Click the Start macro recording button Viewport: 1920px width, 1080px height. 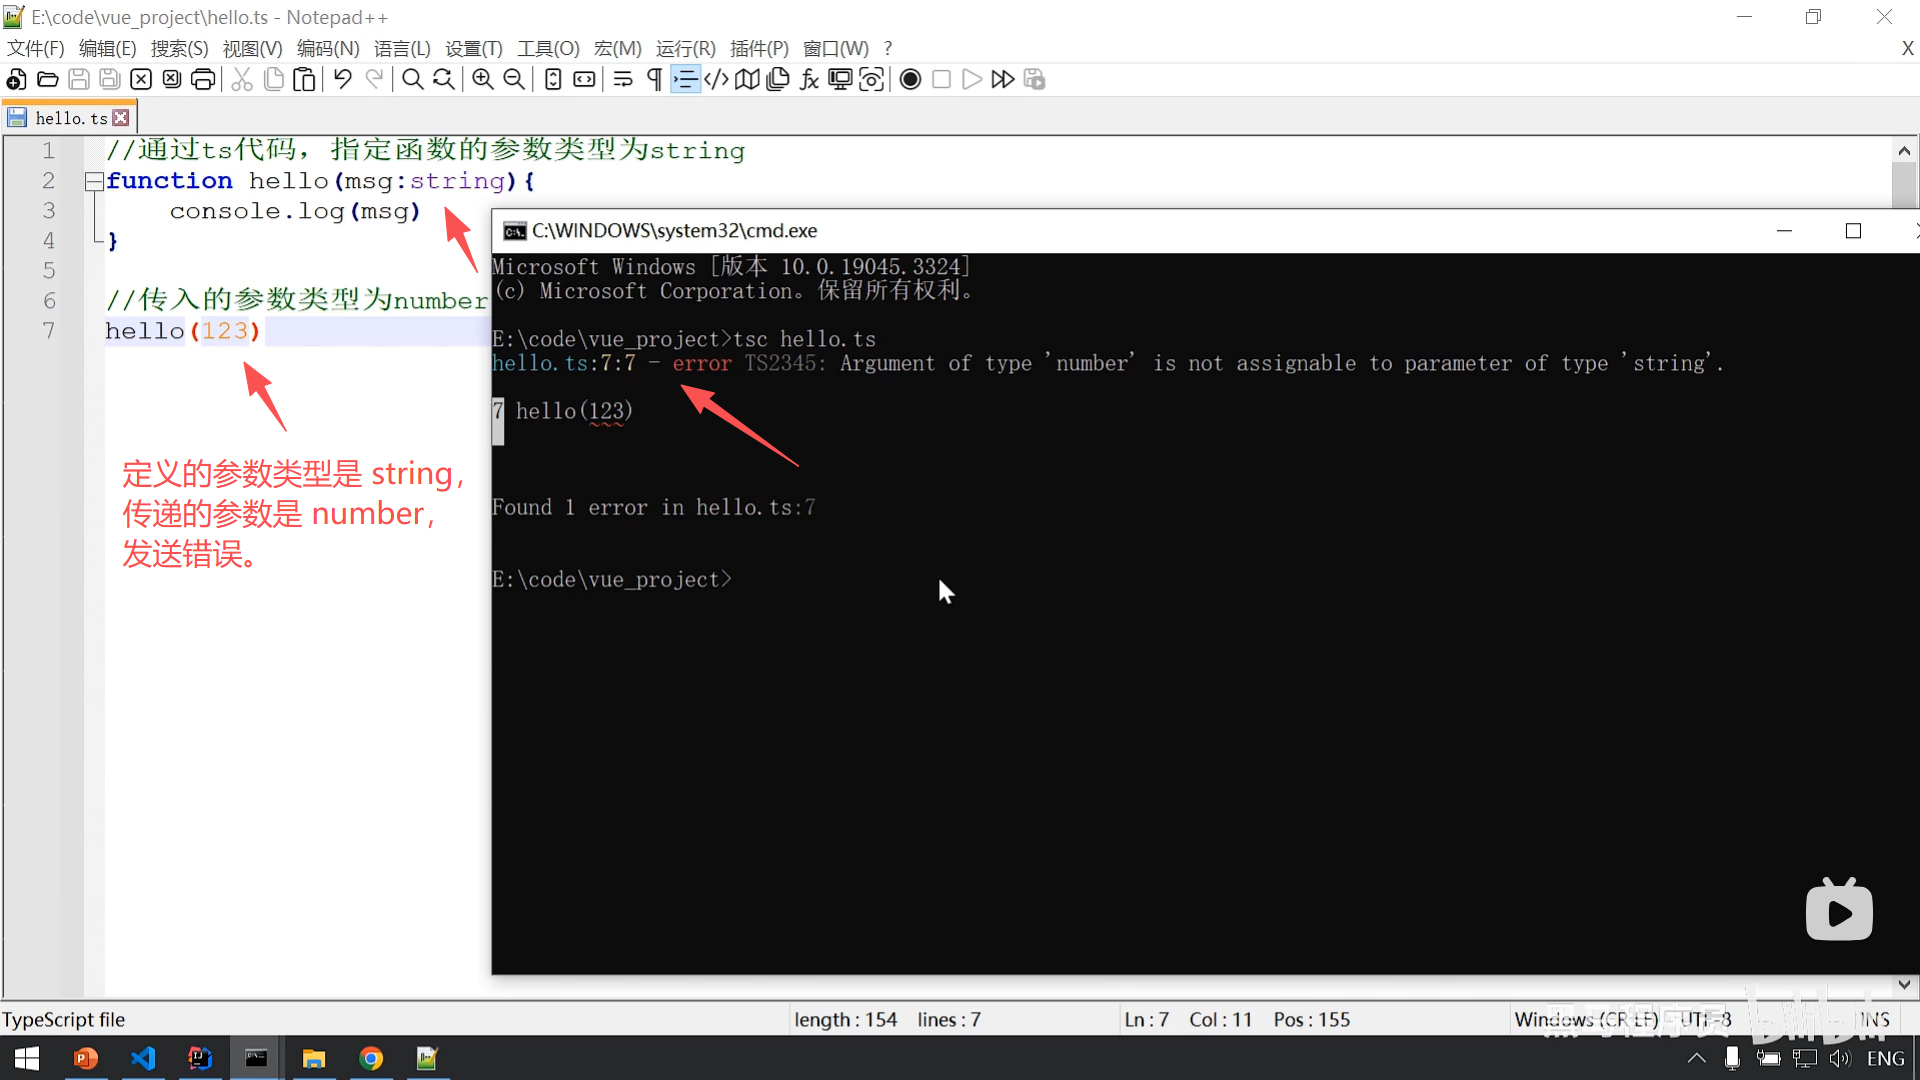[910, 80]
